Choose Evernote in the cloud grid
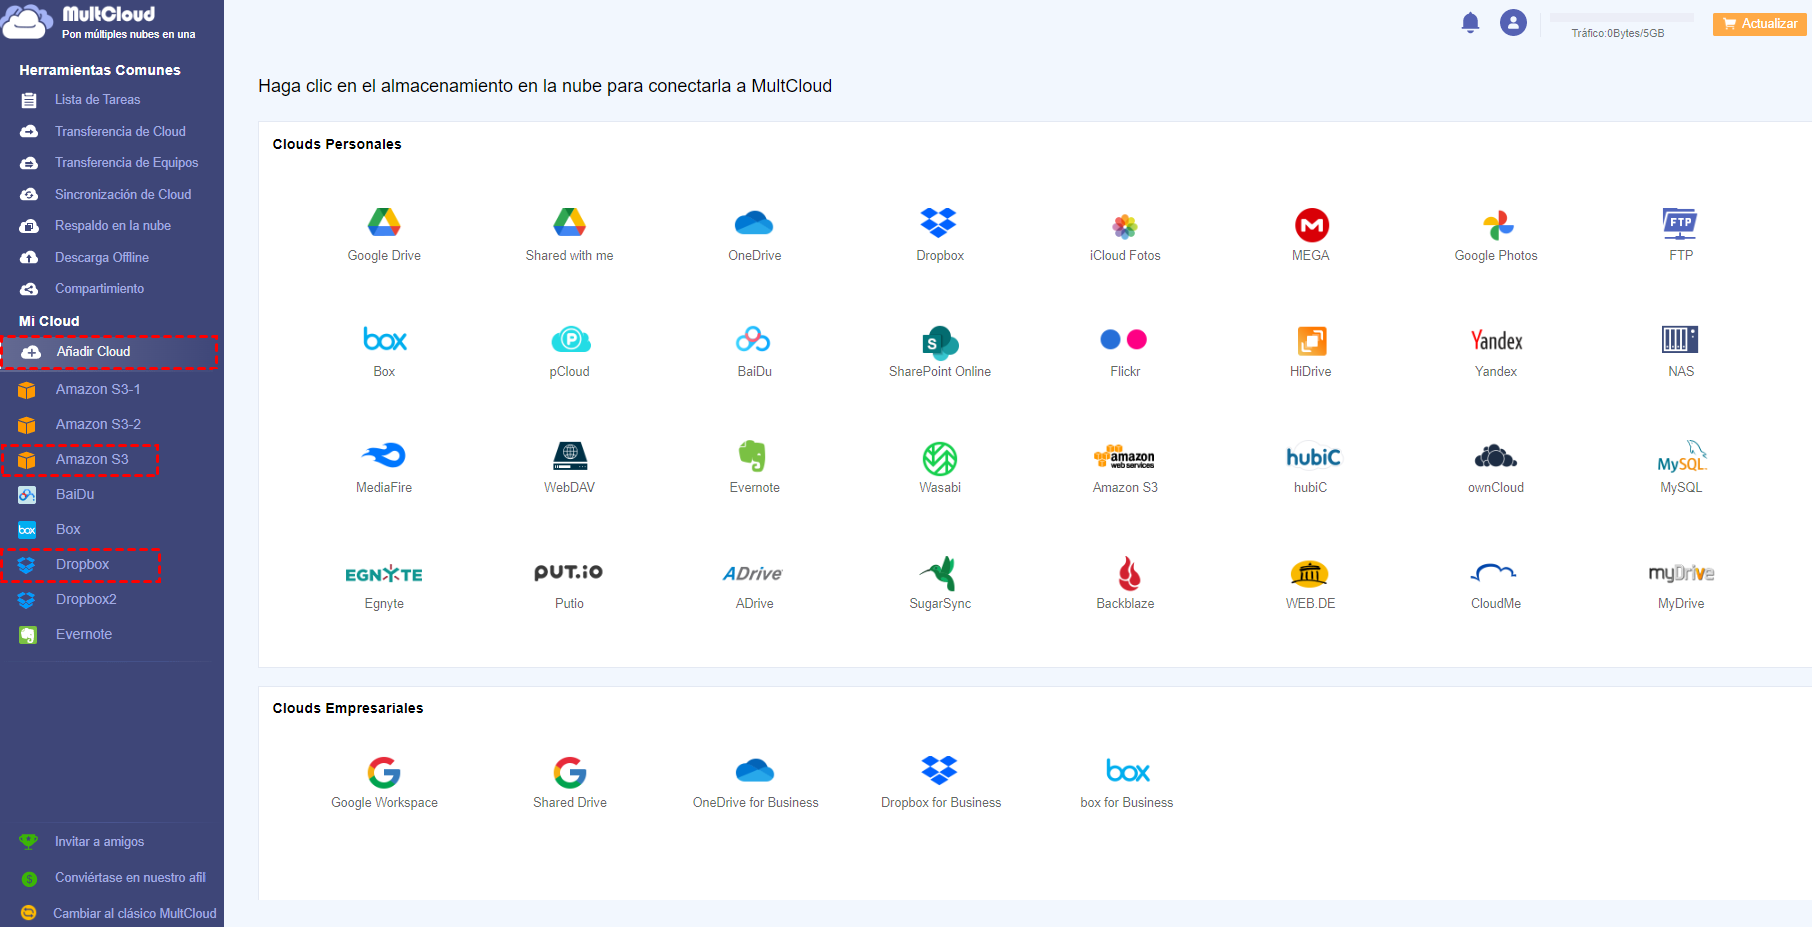 point(755,467)
